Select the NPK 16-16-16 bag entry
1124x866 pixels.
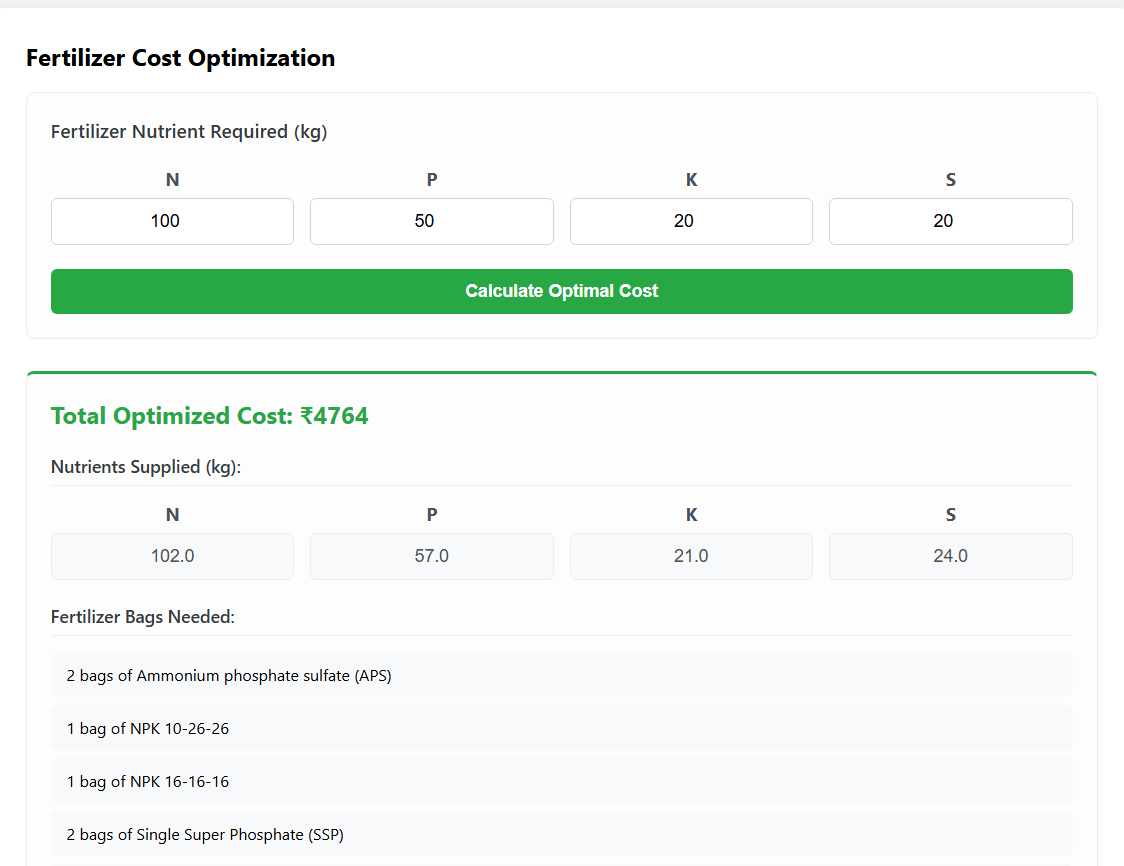pyautogui.click(x=561, y=781)
